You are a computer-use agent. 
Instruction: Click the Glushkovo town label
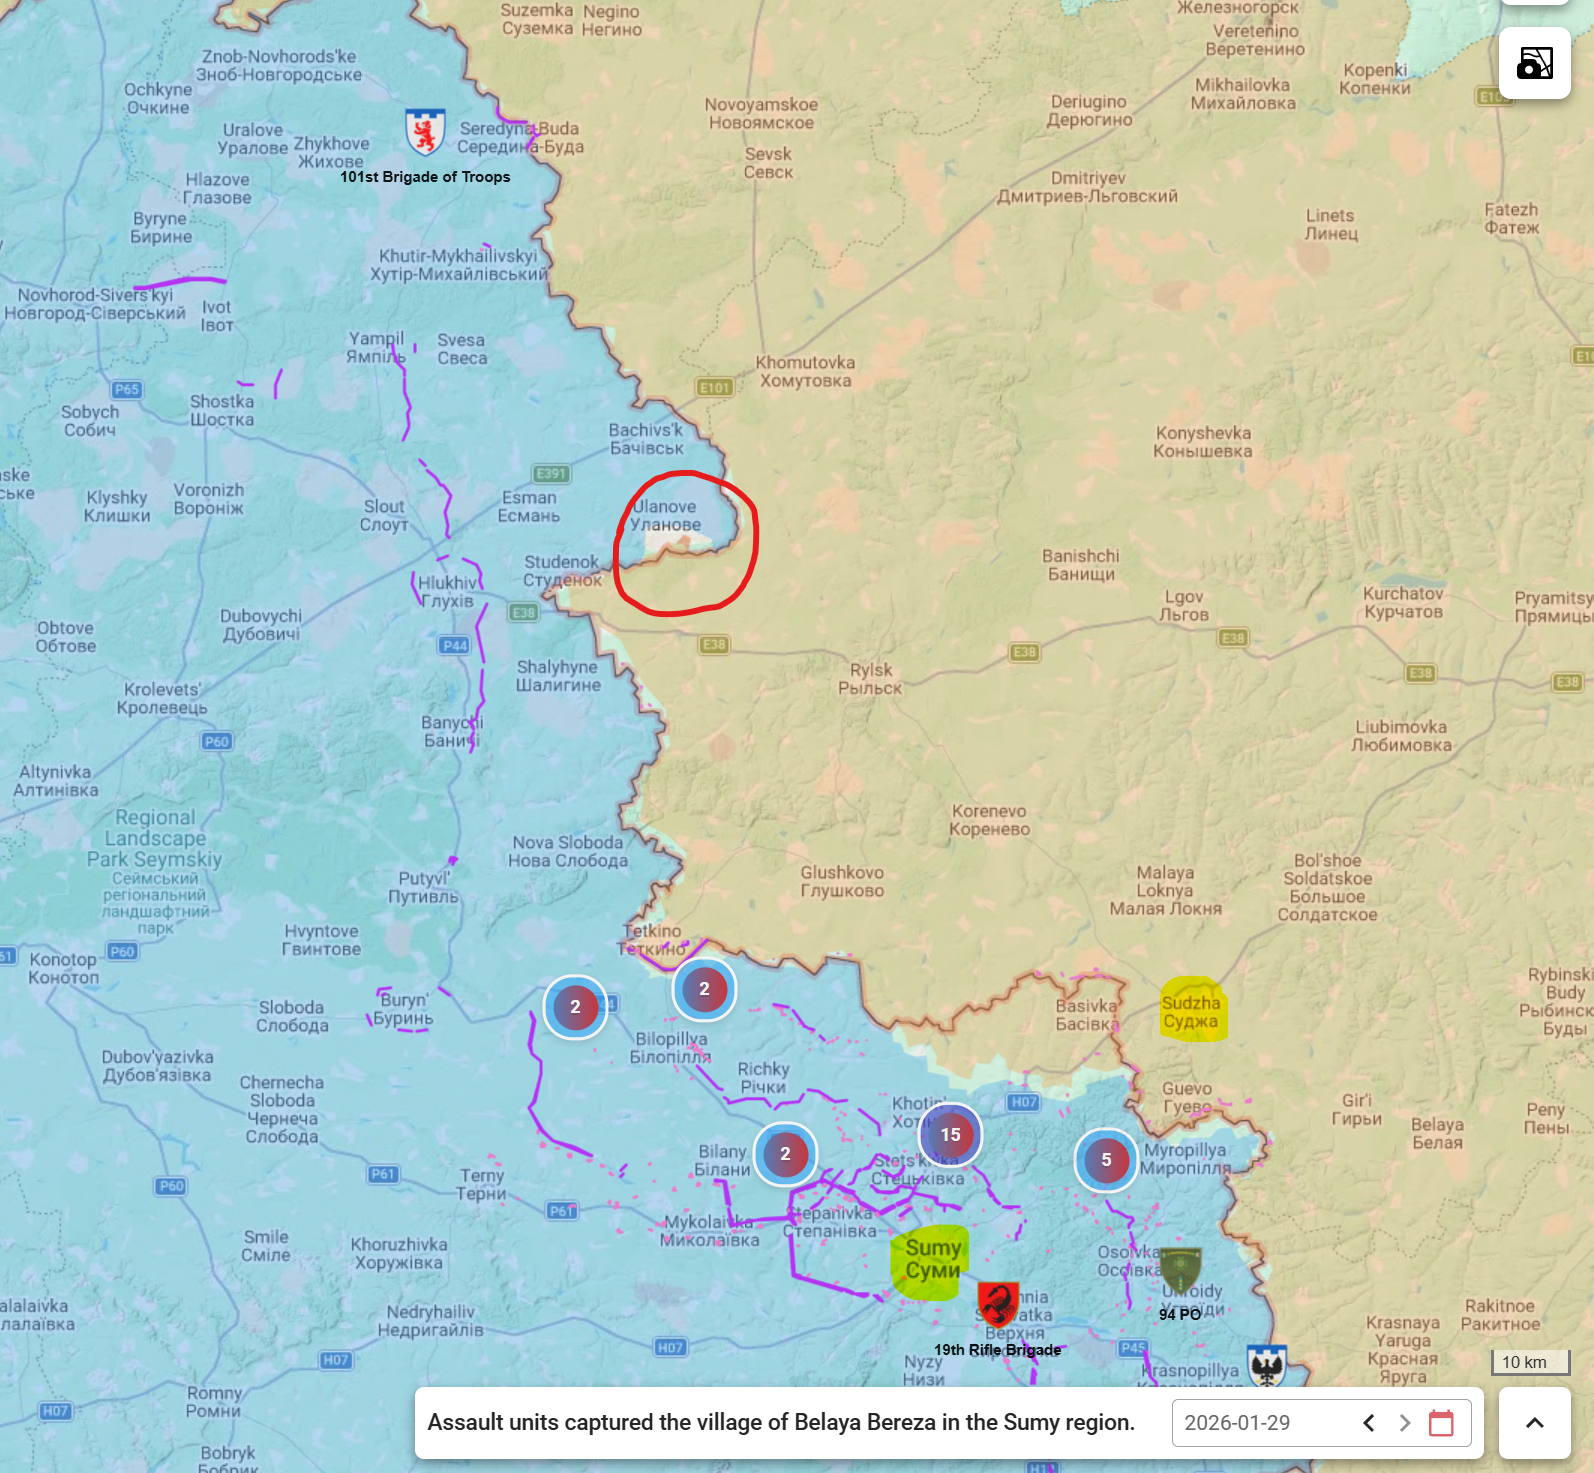[x=842, y=882]
